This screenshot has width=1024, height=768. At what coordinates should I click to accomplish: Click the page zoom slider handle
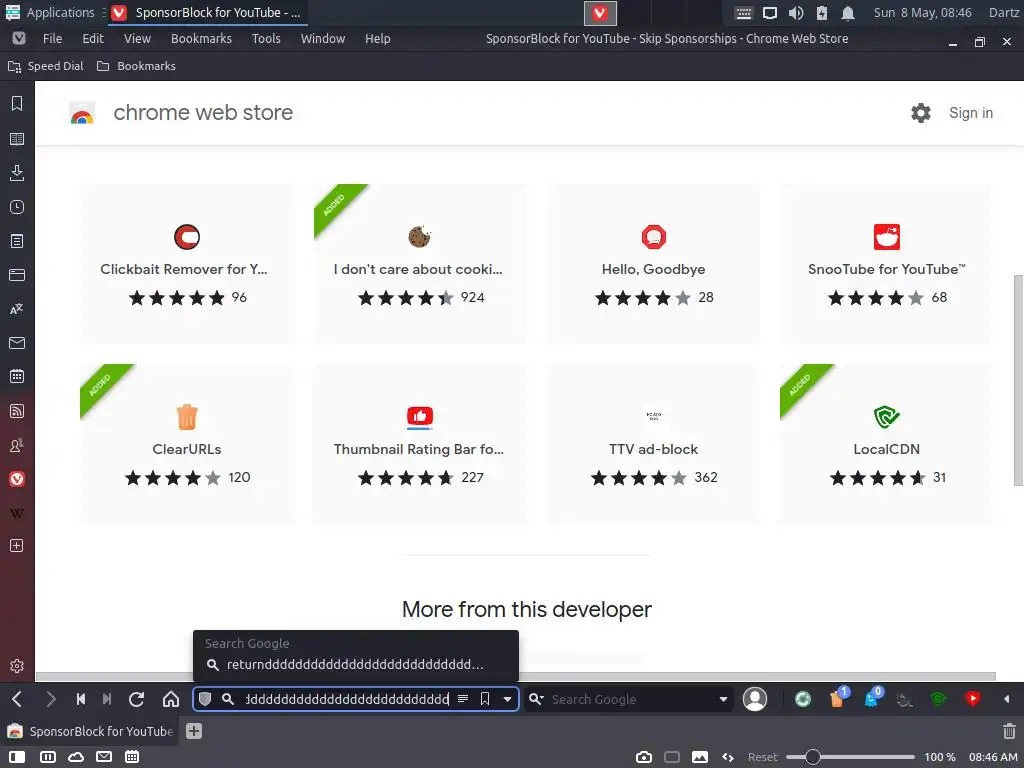[812, 757]
